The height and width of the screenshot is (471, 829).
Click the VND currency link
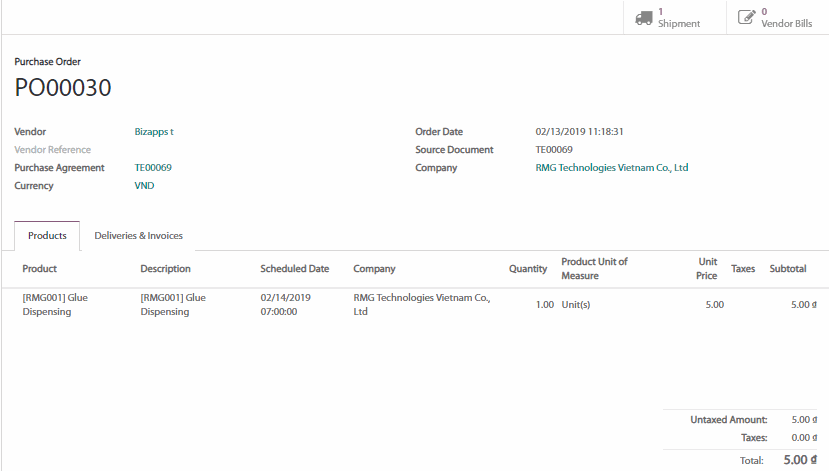(x=144, y=186)
